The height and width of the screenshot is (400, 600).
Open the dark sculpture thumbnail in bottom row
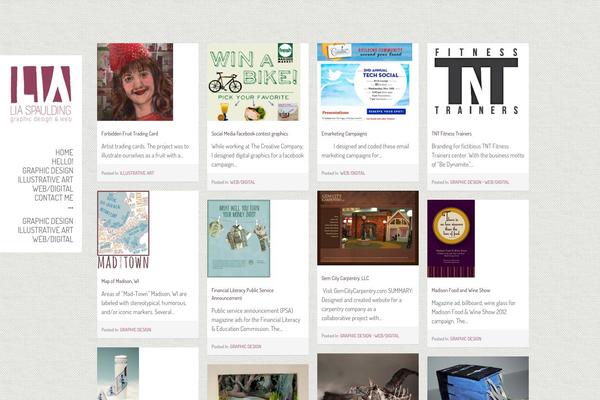tap(368, 377)
